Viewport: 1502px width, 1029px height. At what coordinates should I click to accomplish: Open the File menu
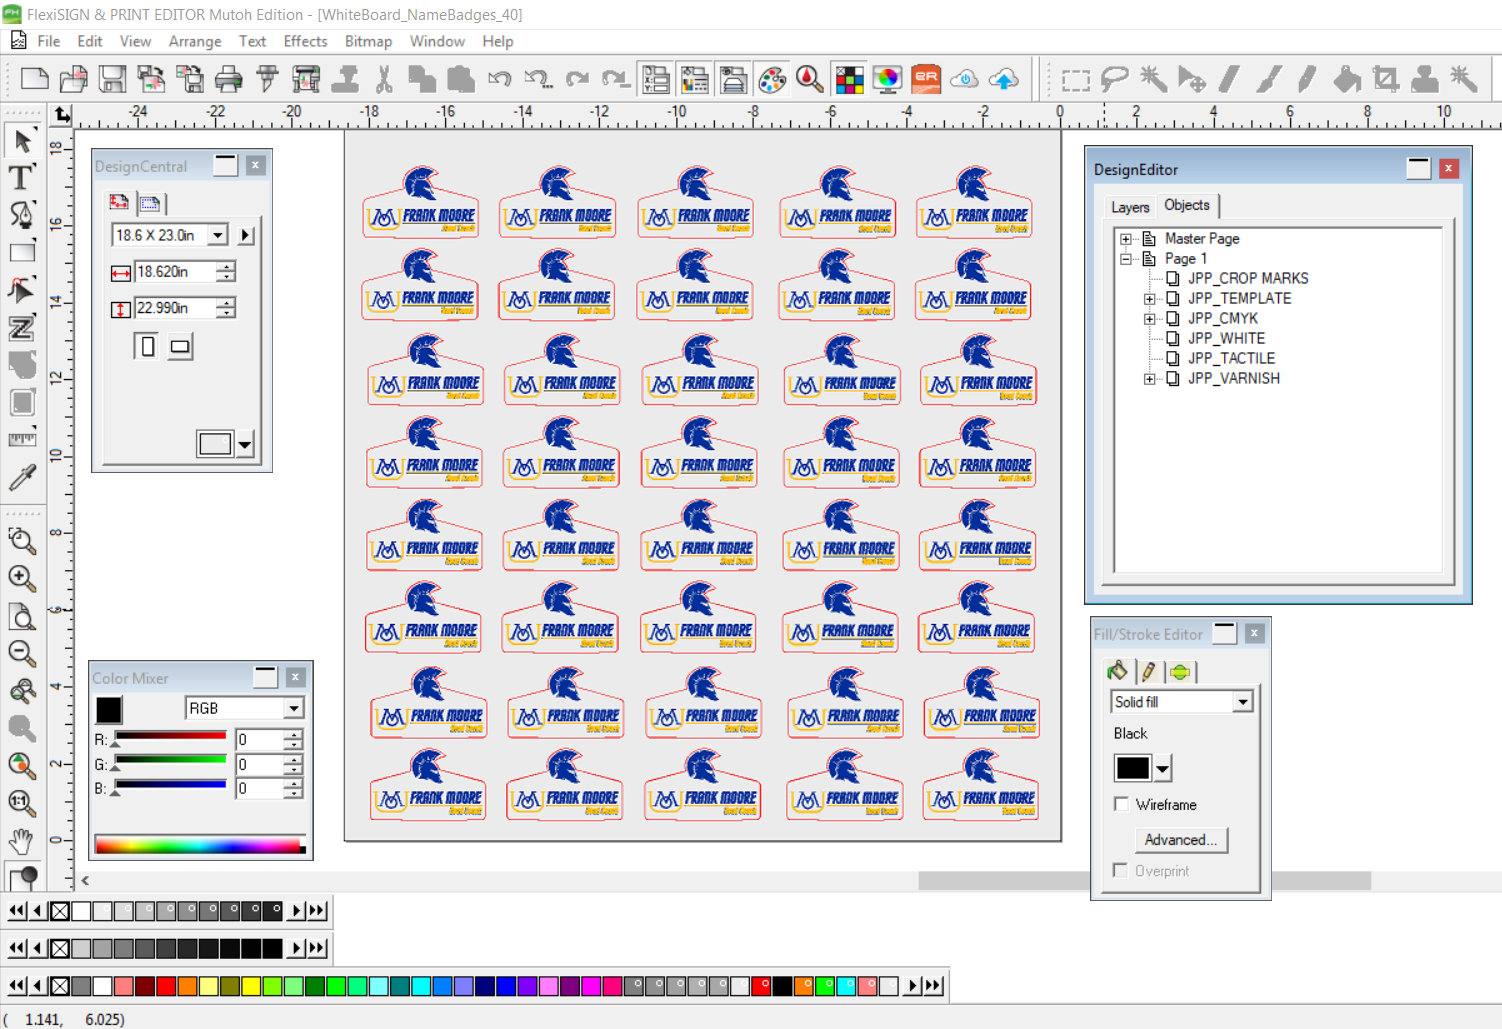(49, 41)
